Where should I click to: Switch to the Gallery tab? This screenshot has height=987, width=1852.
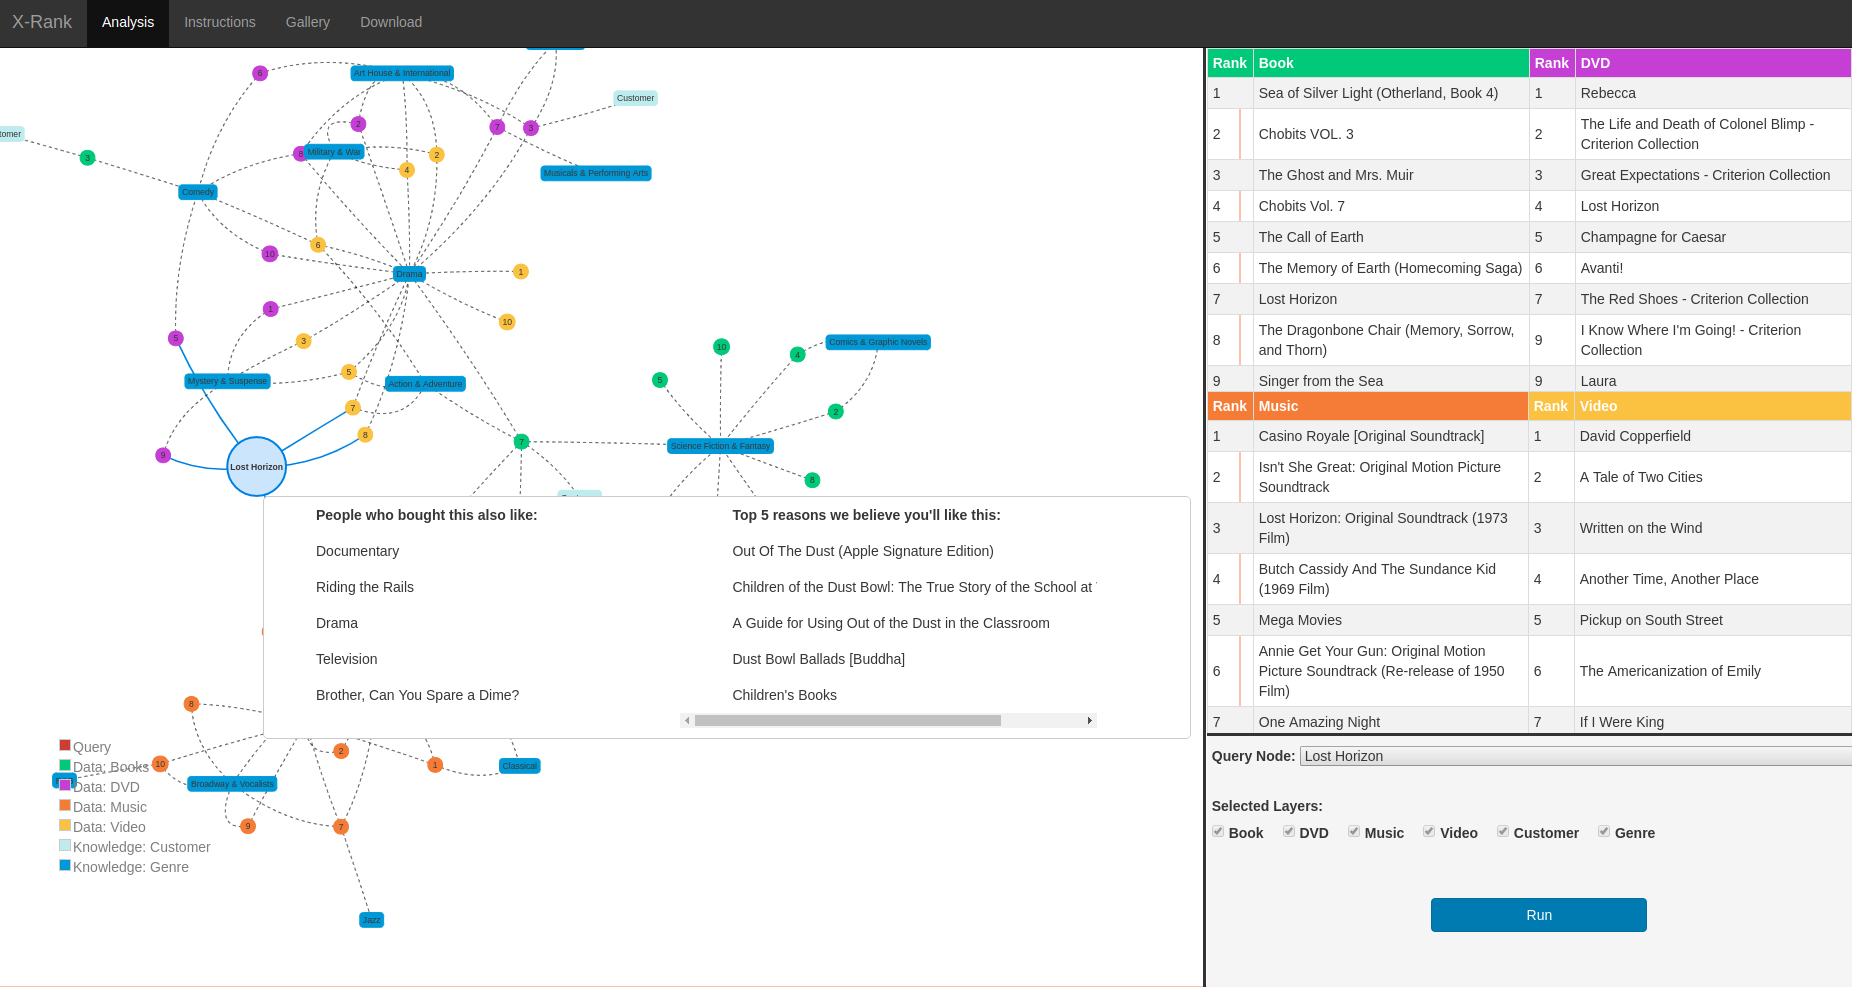307,22
